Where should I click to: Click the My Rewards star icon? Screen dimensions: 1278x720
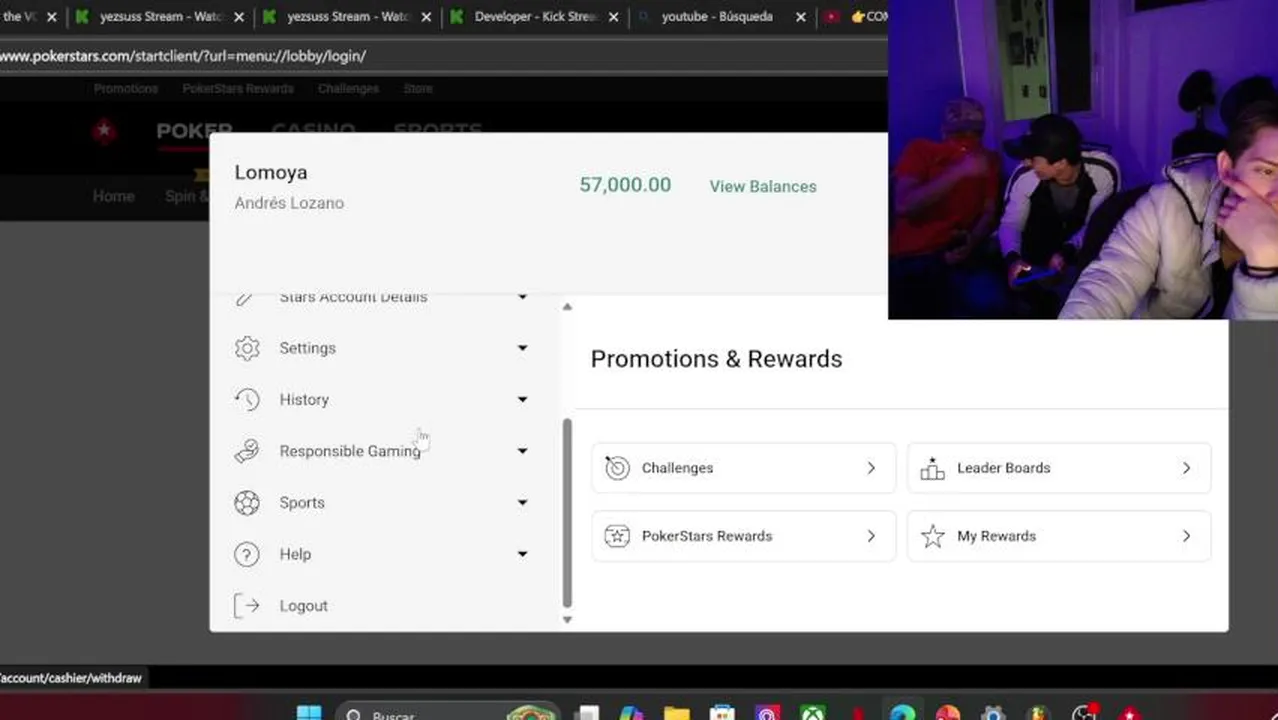(932, 536)
